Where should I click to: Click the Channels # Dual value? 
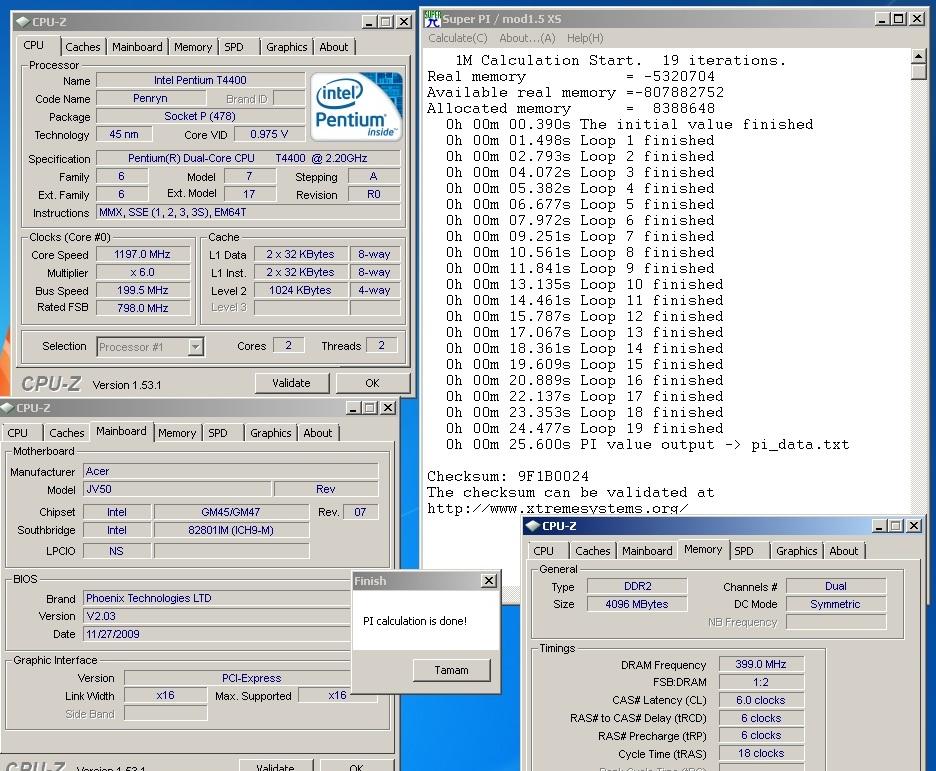836,587
